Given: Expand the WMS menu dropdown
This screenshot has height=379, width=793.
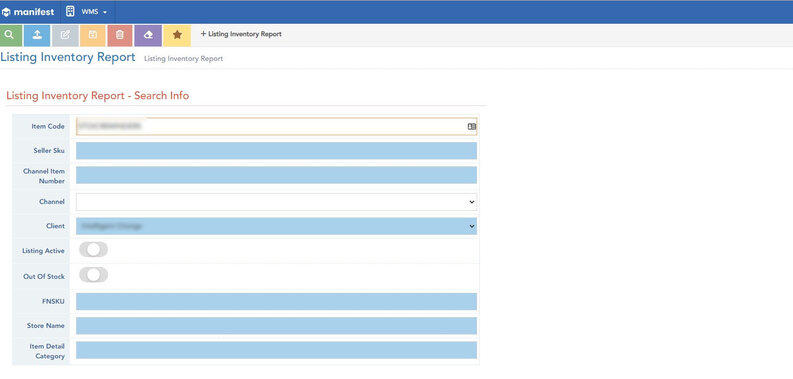Looking at the screenshot, I should tap(94, 12).
